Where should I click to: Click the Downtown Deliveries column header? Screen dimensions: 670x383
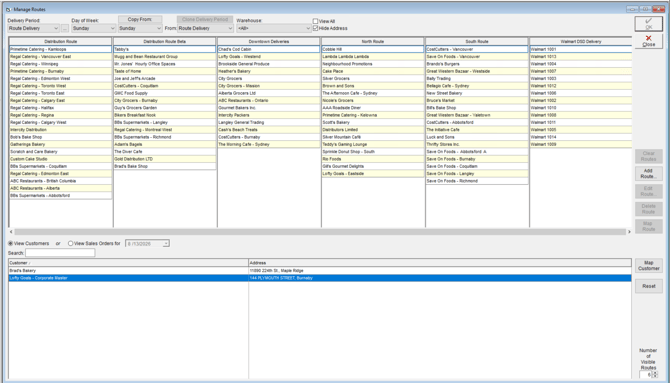(x=269, y=41)
